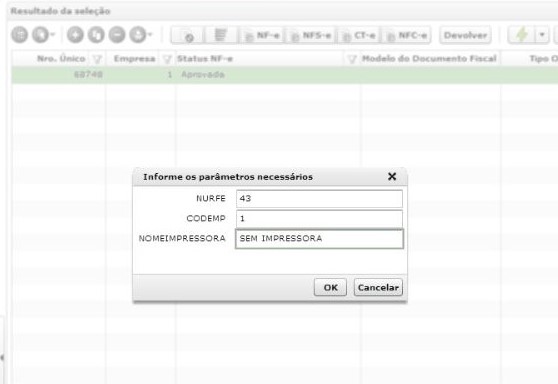Click the grid mode round icon in toolbar

click(20, 35)
